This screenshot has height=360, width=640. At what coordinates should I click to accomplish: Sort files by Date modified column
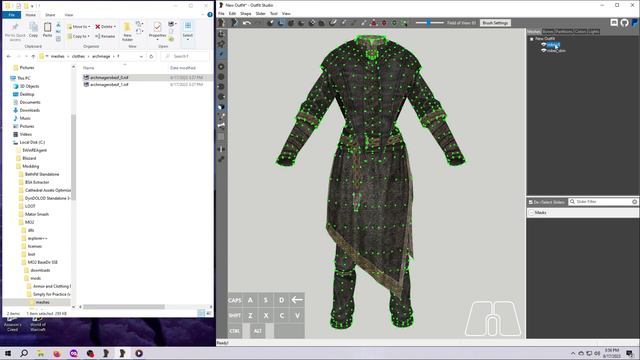point(182,68)
